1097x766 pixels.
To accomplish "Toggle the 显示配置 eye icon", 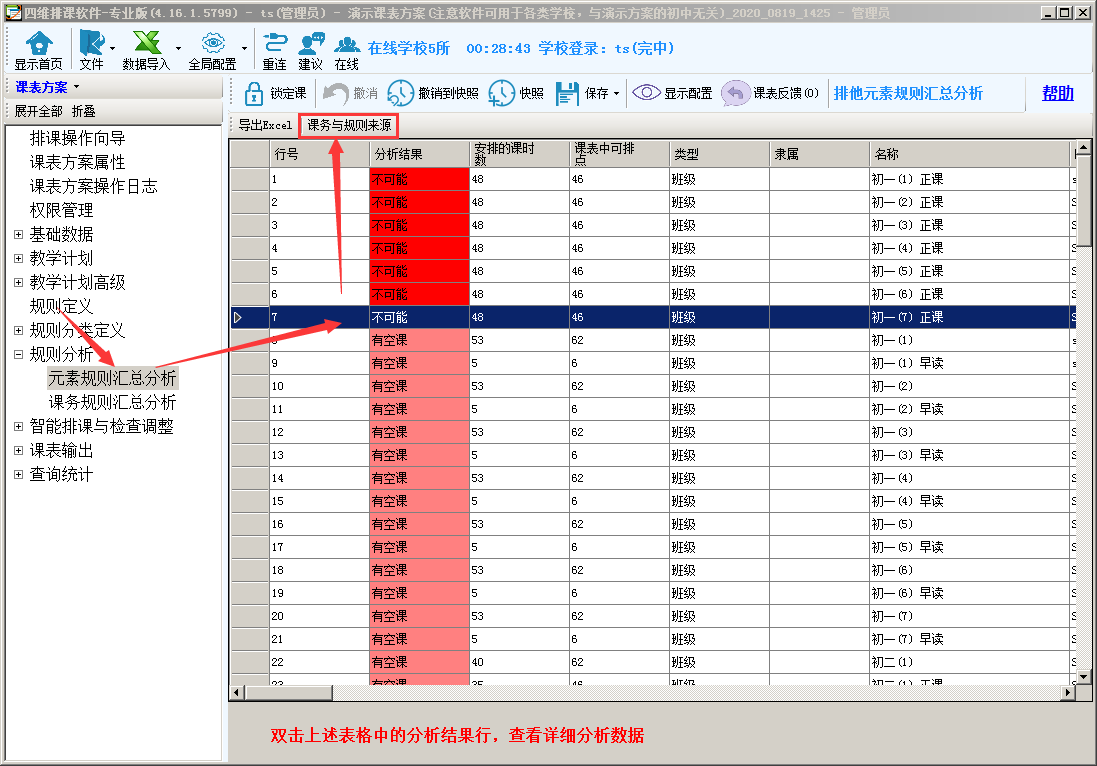I will (646, 93).
